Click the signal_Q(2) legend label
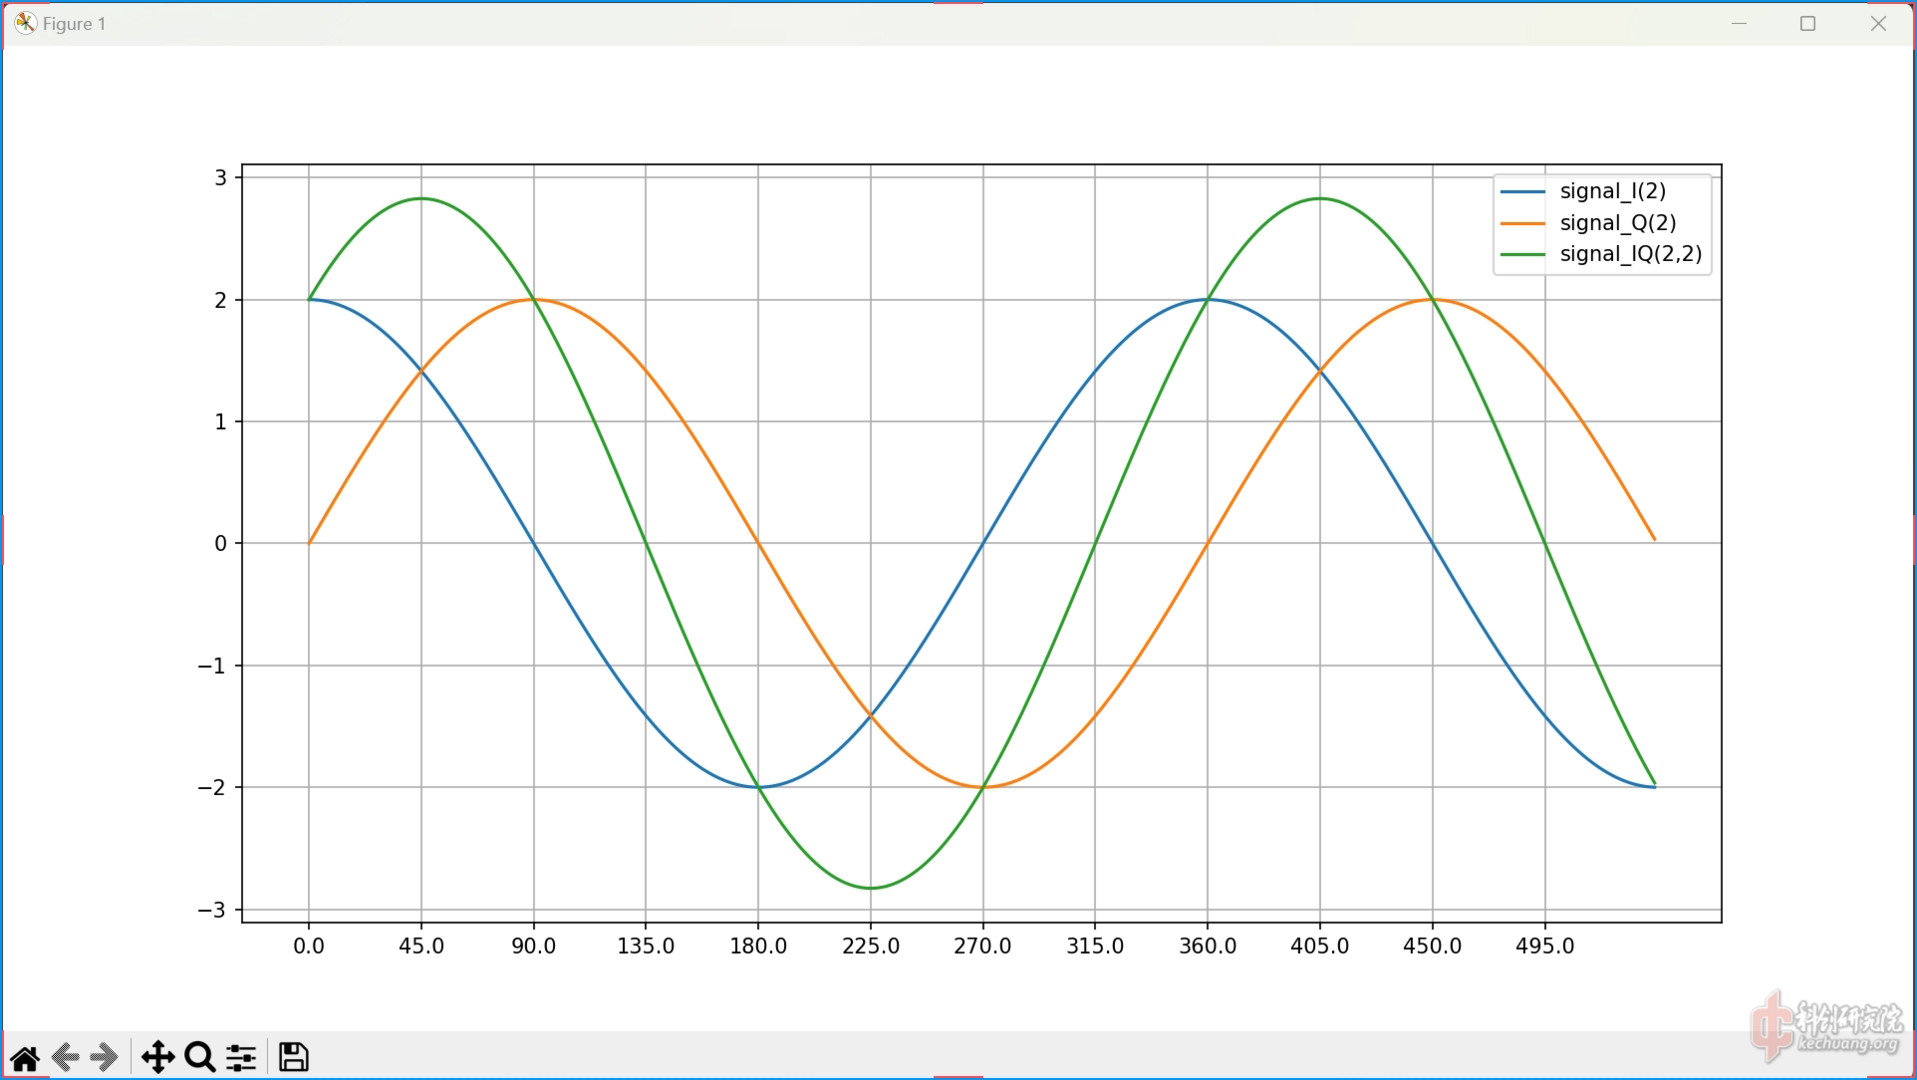The image size is (1917, 1080). coord(1617,223)
